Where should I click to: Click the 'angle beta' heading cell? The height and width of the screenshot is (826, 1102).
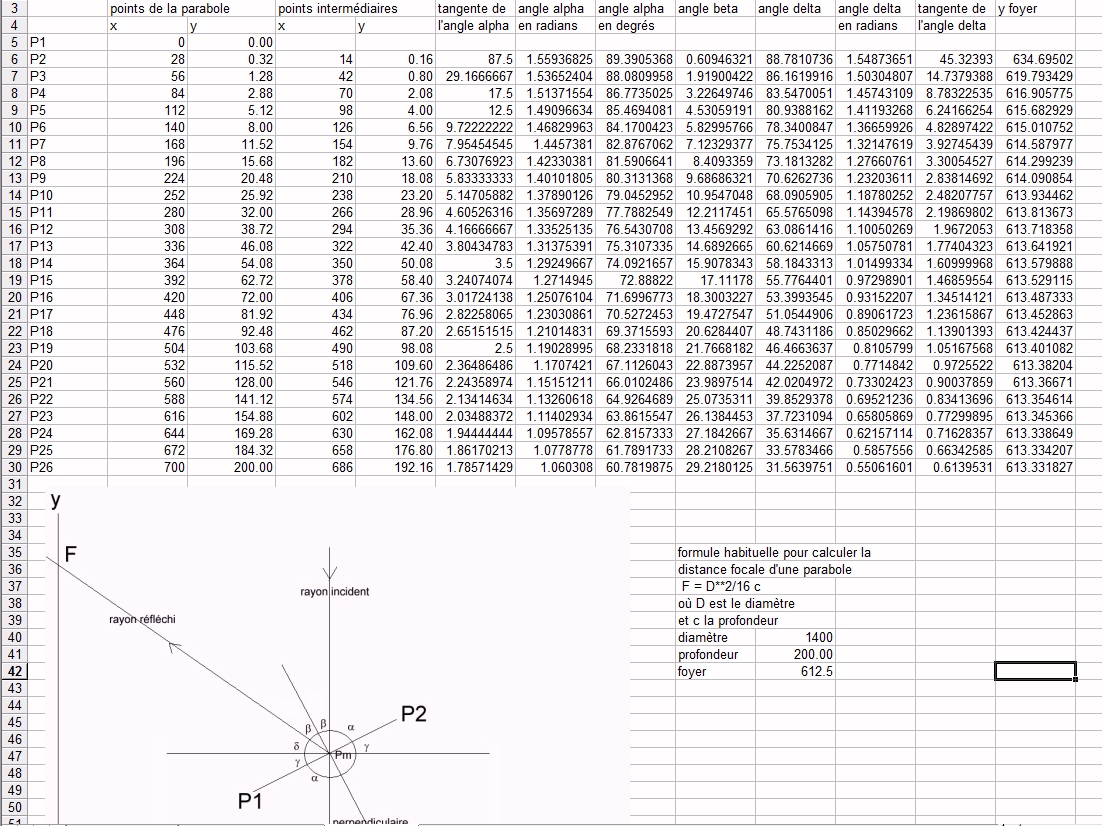pyautogui.click(x=715, y=8)
